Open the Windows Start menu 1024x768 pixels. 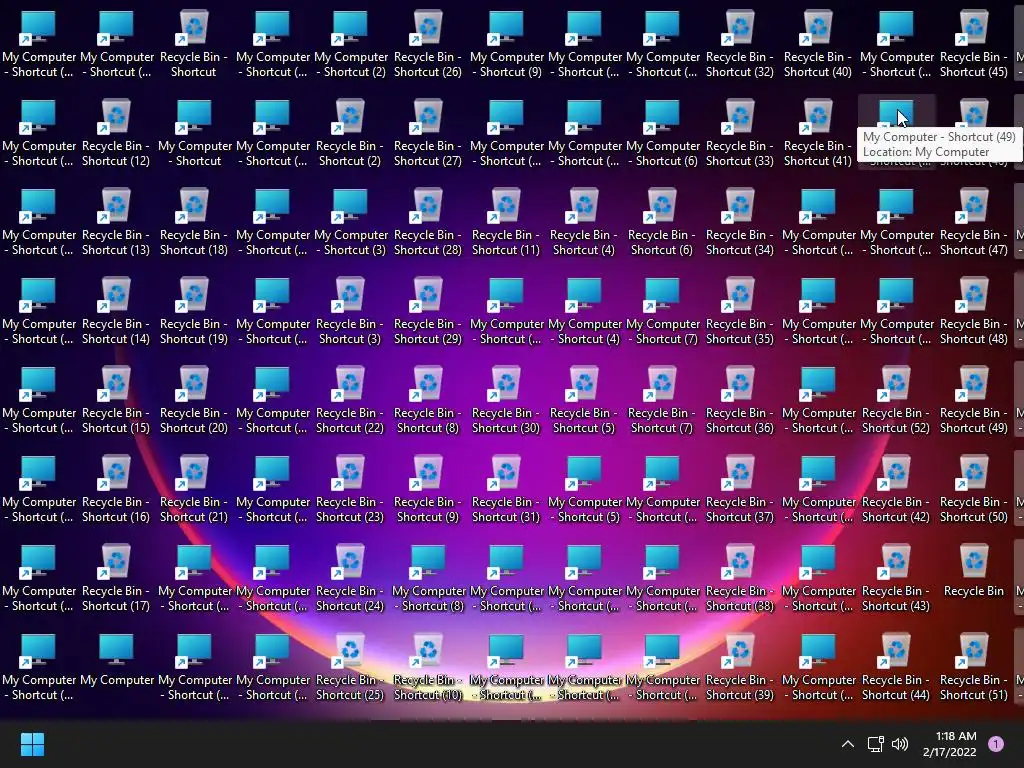tap(32, 744)
